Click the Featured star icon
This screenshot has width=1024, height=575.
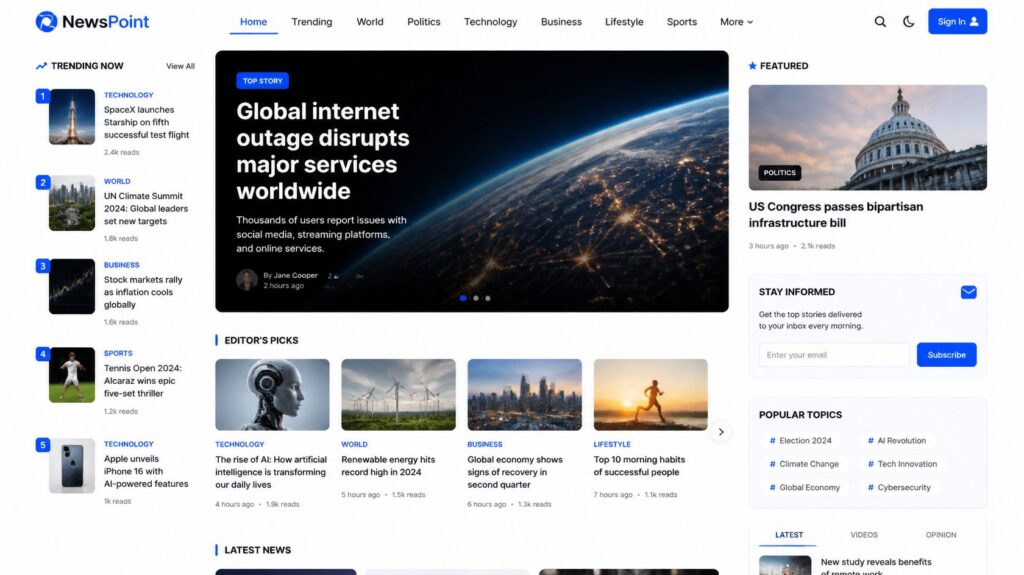point(752,65)
